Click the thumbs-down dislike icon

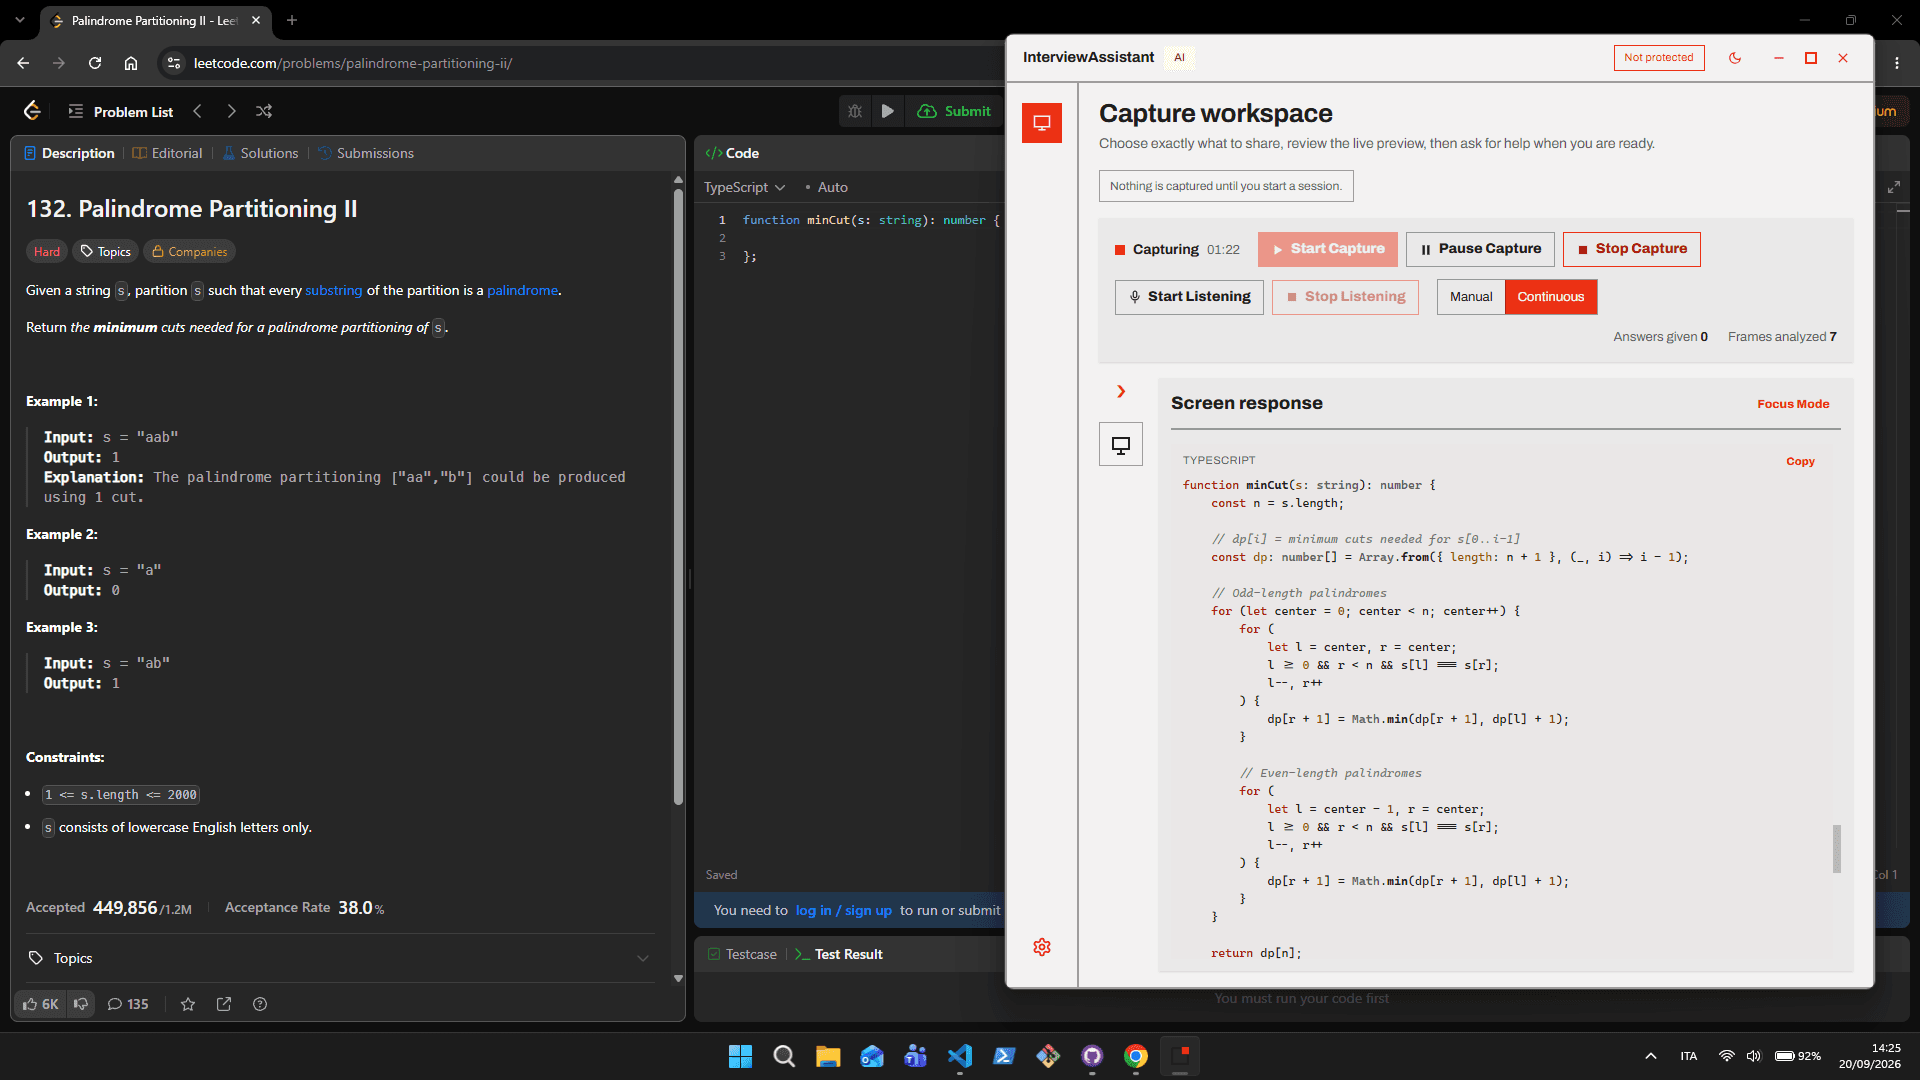(81, 1004)
